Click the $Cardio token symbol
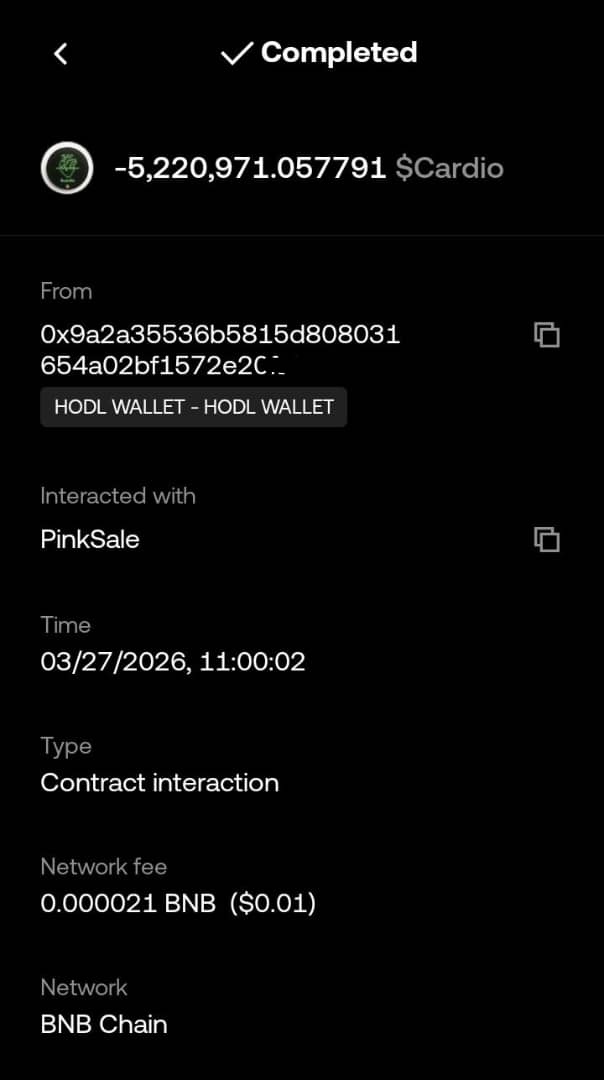This screenshot has height=1080, width=604. pos(449,168)
